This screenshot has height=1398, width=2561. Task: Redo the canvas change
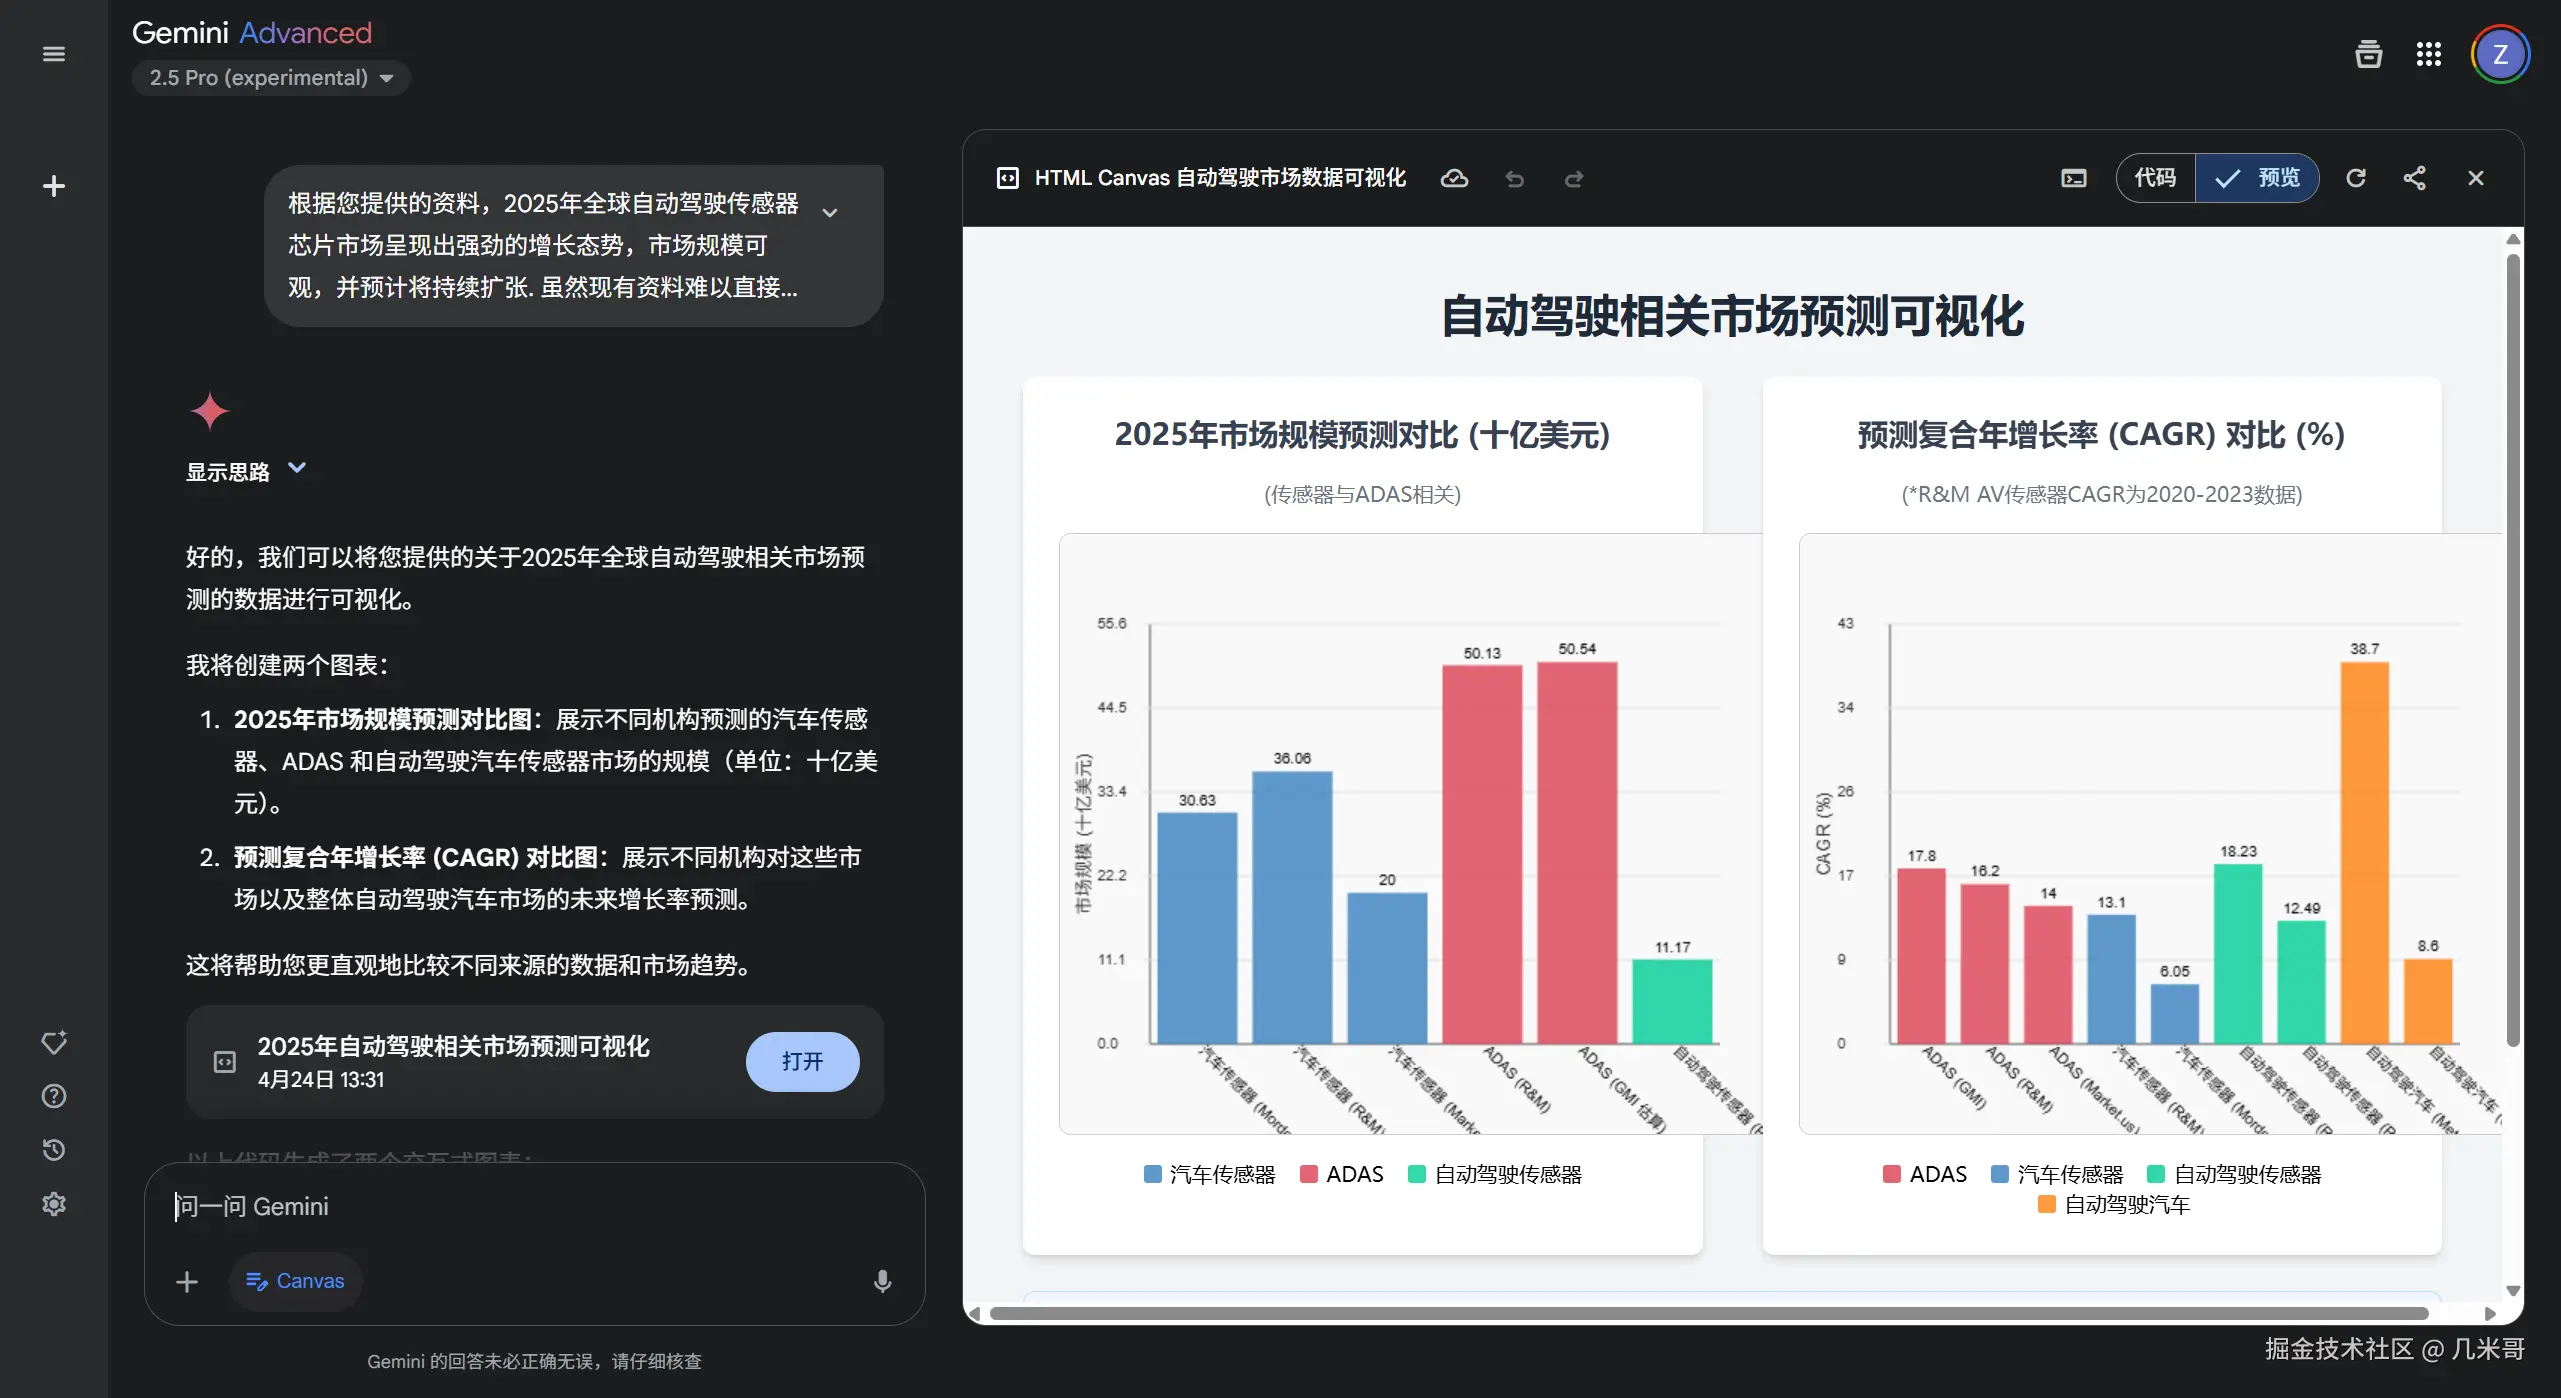[1574, 180]
